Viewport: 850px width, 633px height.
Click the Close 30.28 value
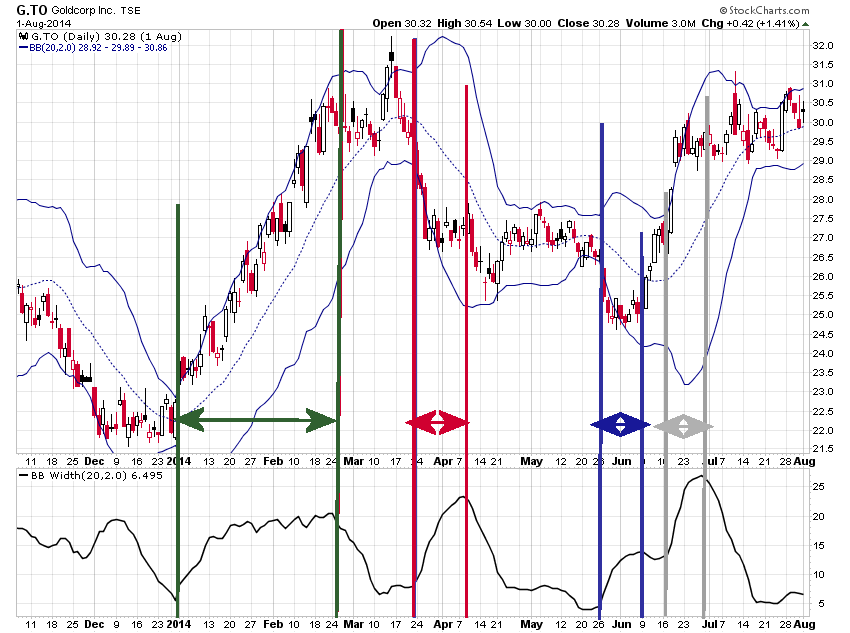(x=589, y=23)
